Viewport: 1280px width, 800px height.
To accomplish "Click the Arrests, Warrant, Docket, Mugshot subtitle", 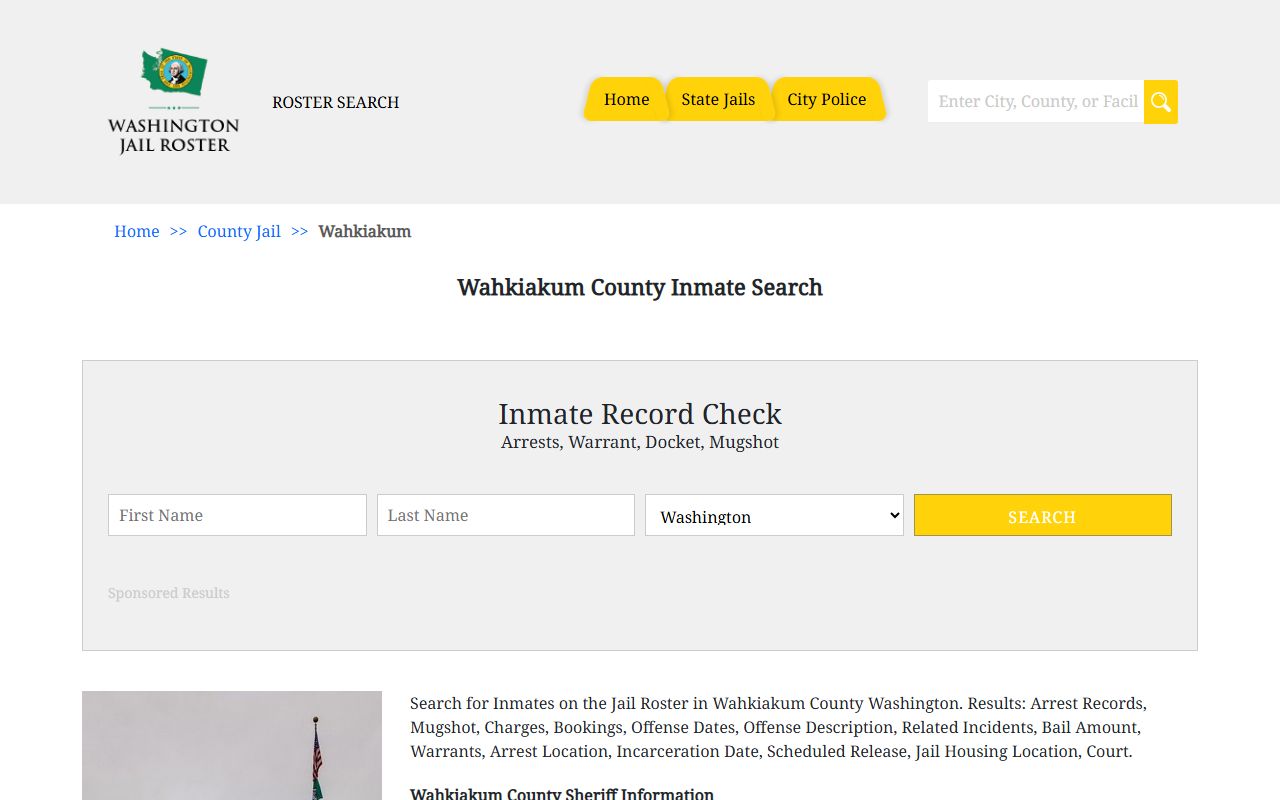I will point(640,442).
